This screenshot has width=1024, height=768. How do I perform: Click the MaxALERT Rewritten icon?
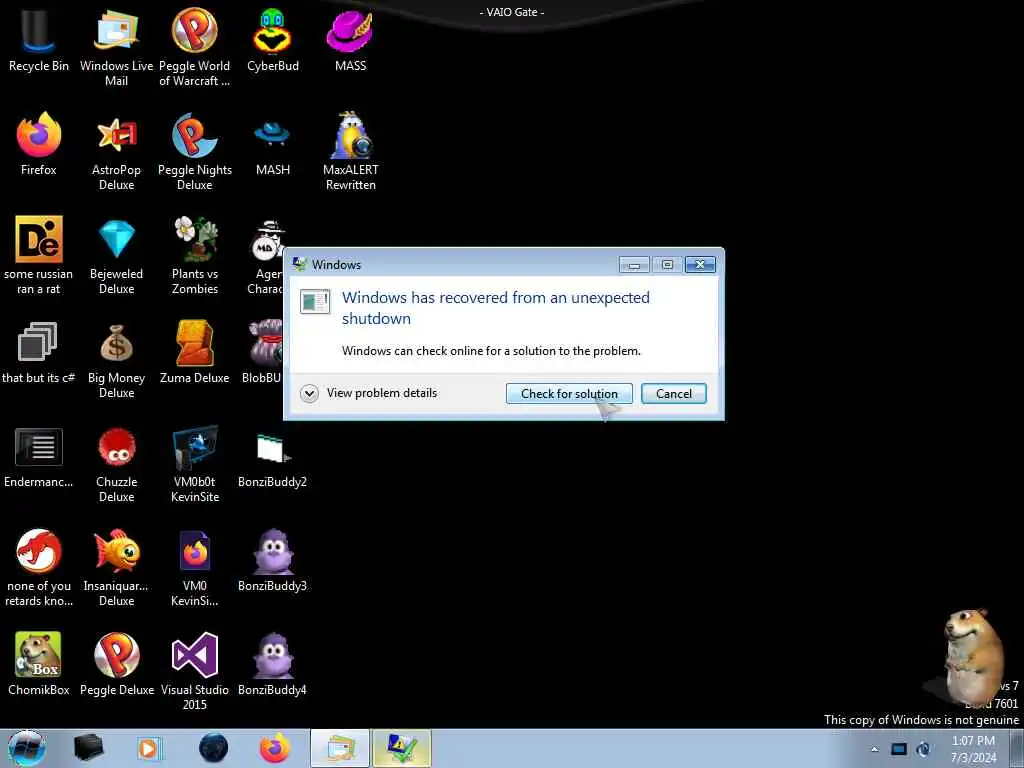[x=351, y=152]
